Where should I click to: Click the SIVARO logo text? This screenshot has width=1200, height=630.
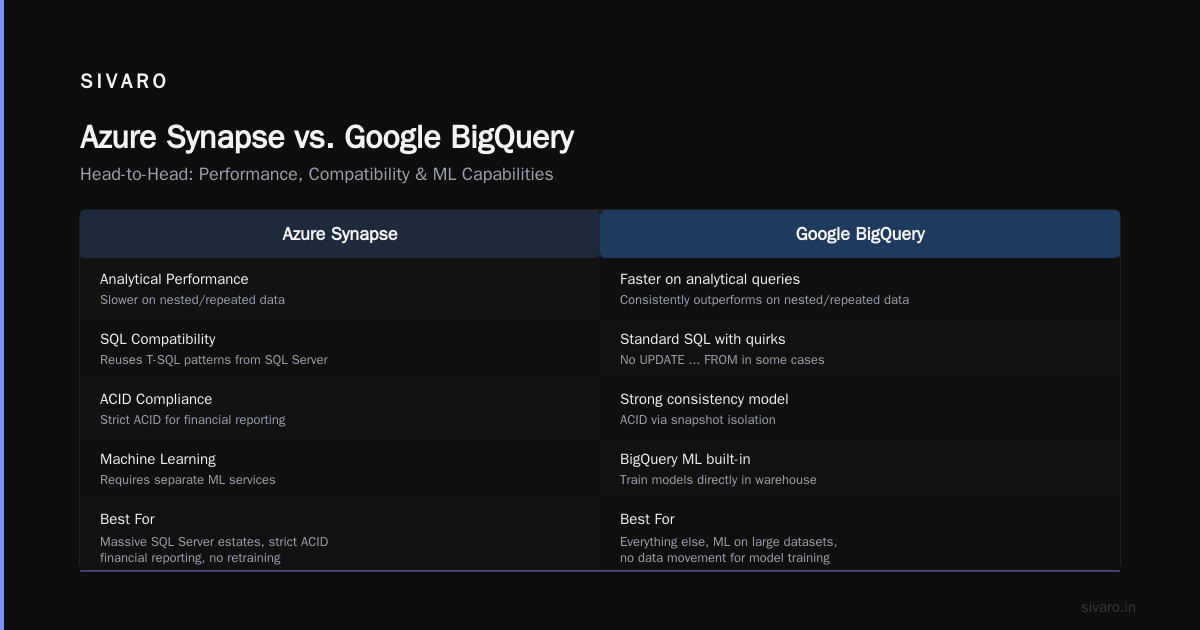124,82
